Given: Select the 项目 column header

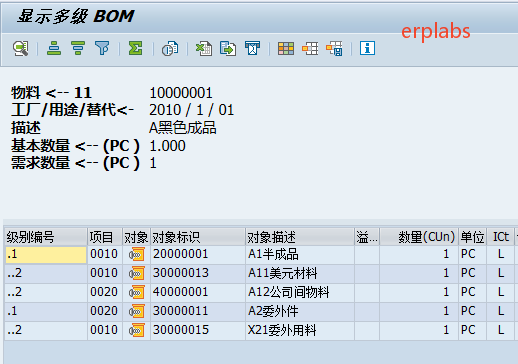Looking at the screenshot, I should point(105,237).
